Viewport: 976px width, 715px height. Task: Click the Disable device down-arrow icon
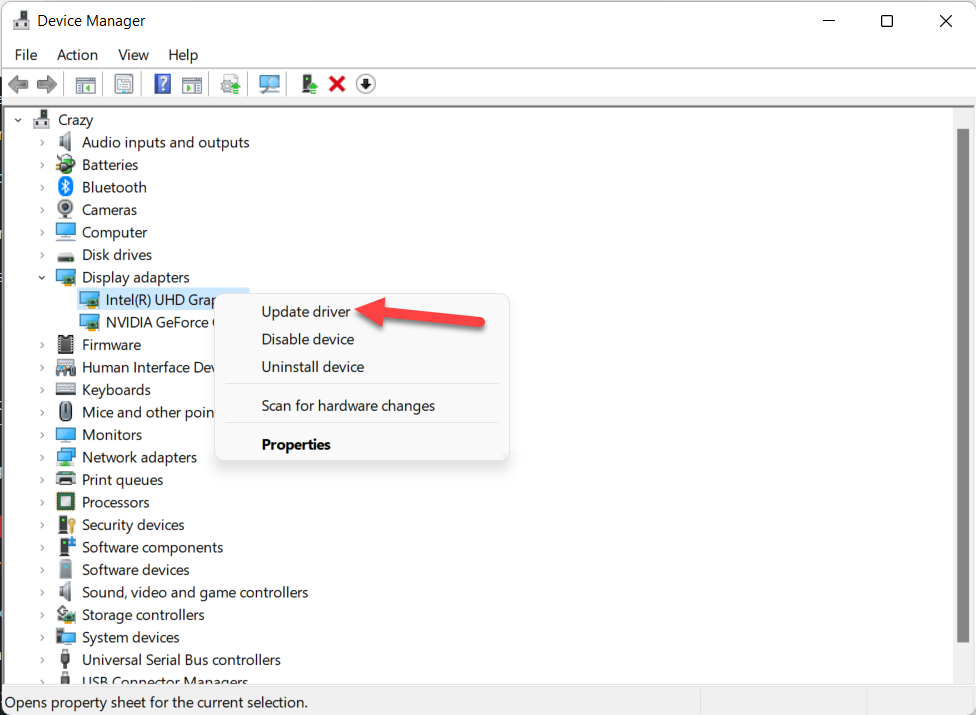tap(365, 84)
